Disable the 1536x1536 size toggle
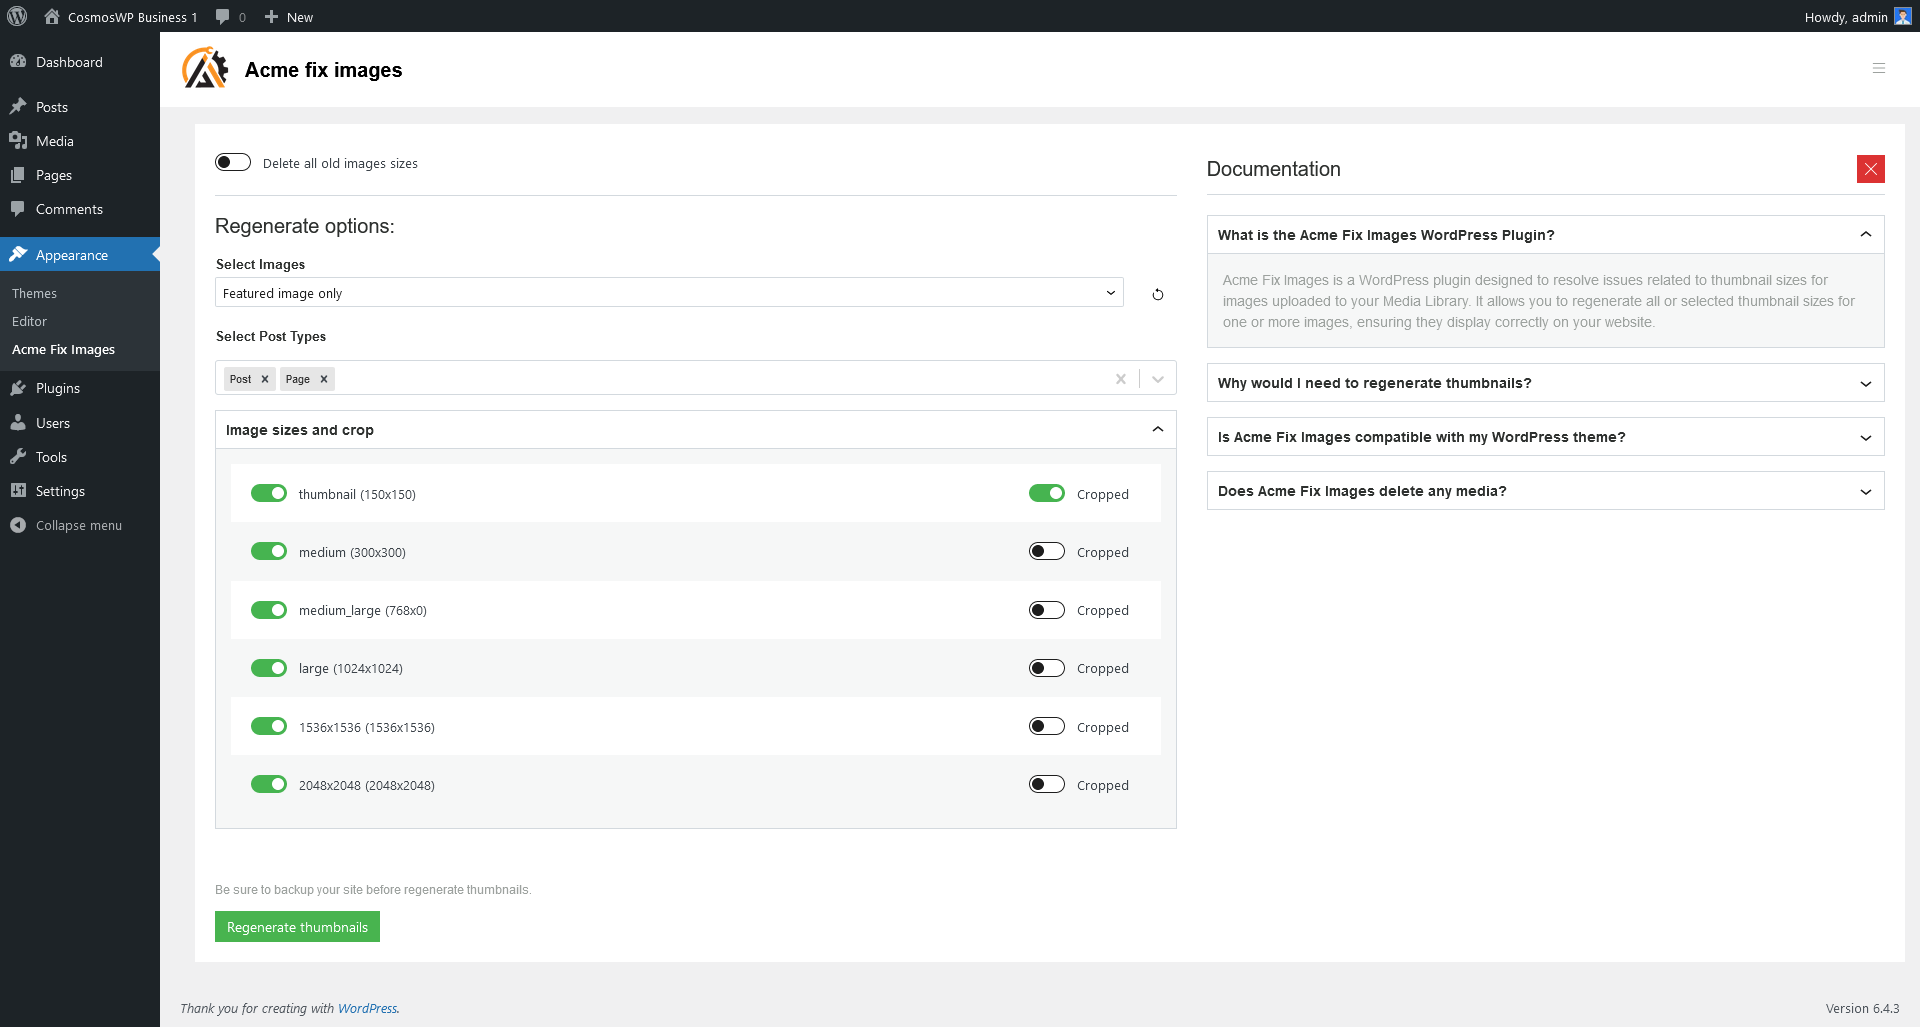This screenshot has width=1920, height=1027. (269, 726)
